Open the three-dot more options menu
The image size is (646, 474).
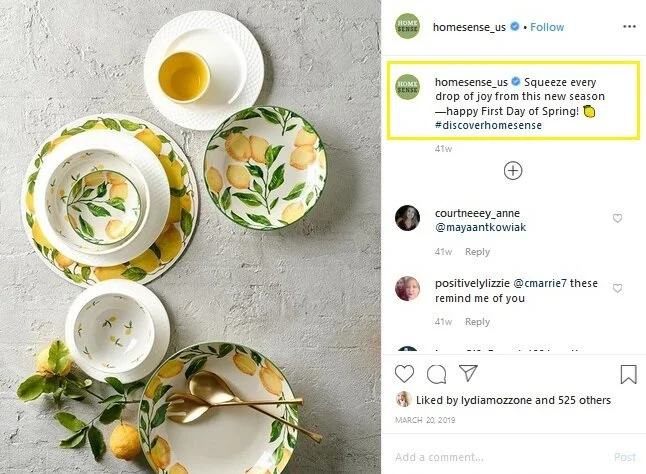(629, 27)
